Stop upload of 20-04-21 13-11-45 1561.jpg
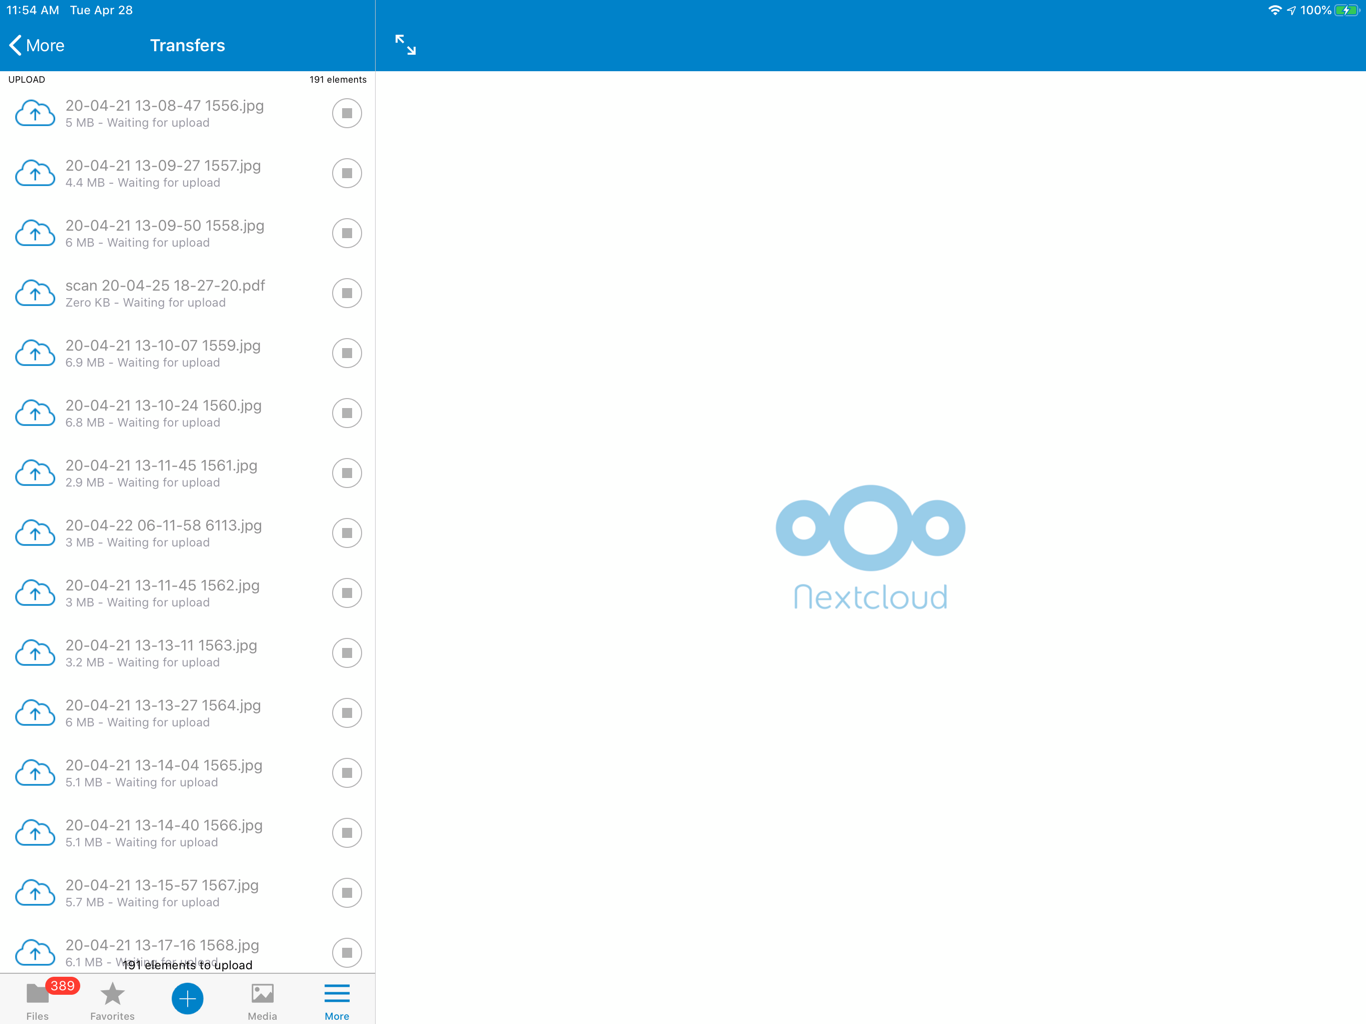1366x1024 pixels. [347, 473]
